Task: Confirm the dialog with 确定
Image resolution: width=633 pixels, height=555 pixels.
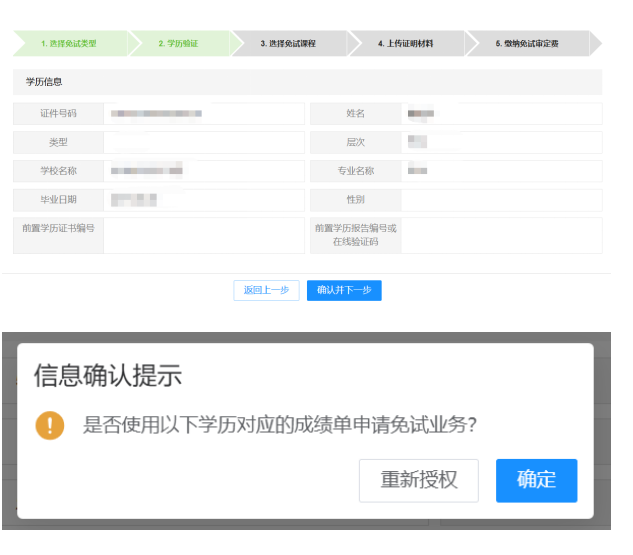Action: tap(536, 480)
